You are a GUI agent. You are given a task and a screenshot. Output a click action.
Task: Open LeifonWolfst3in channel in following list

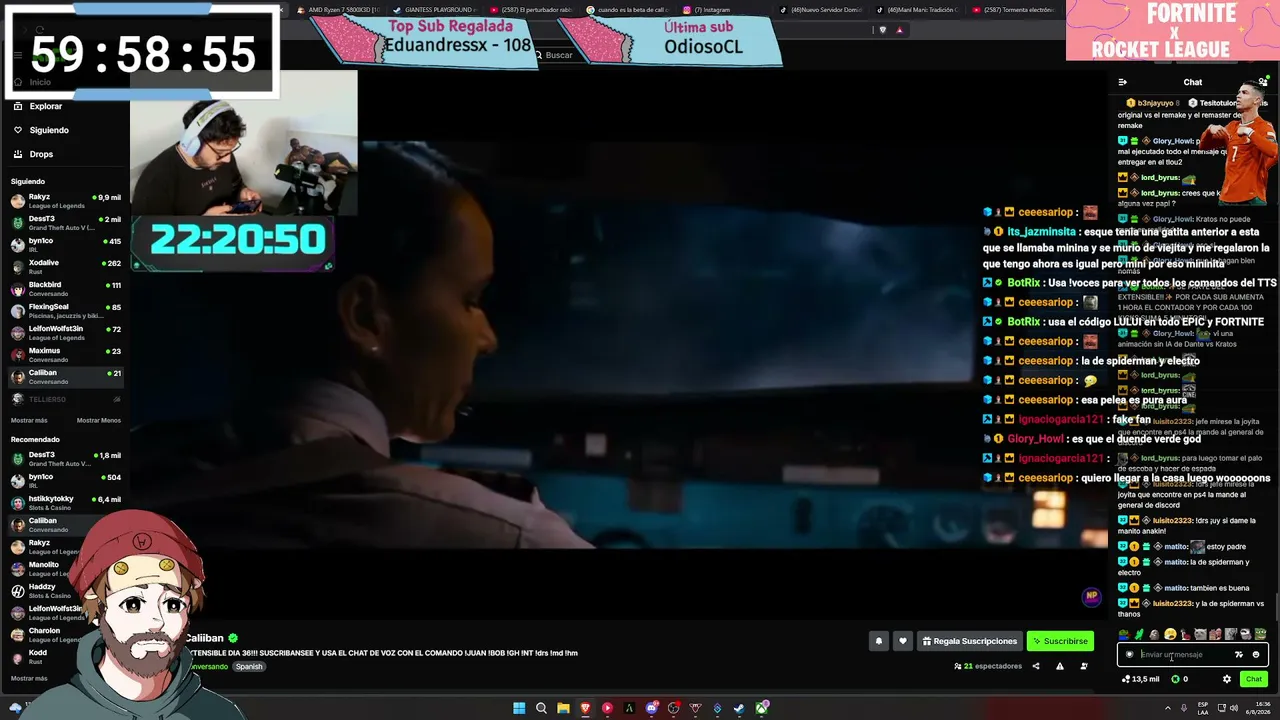pyautogui.click(x=66, y=333)
